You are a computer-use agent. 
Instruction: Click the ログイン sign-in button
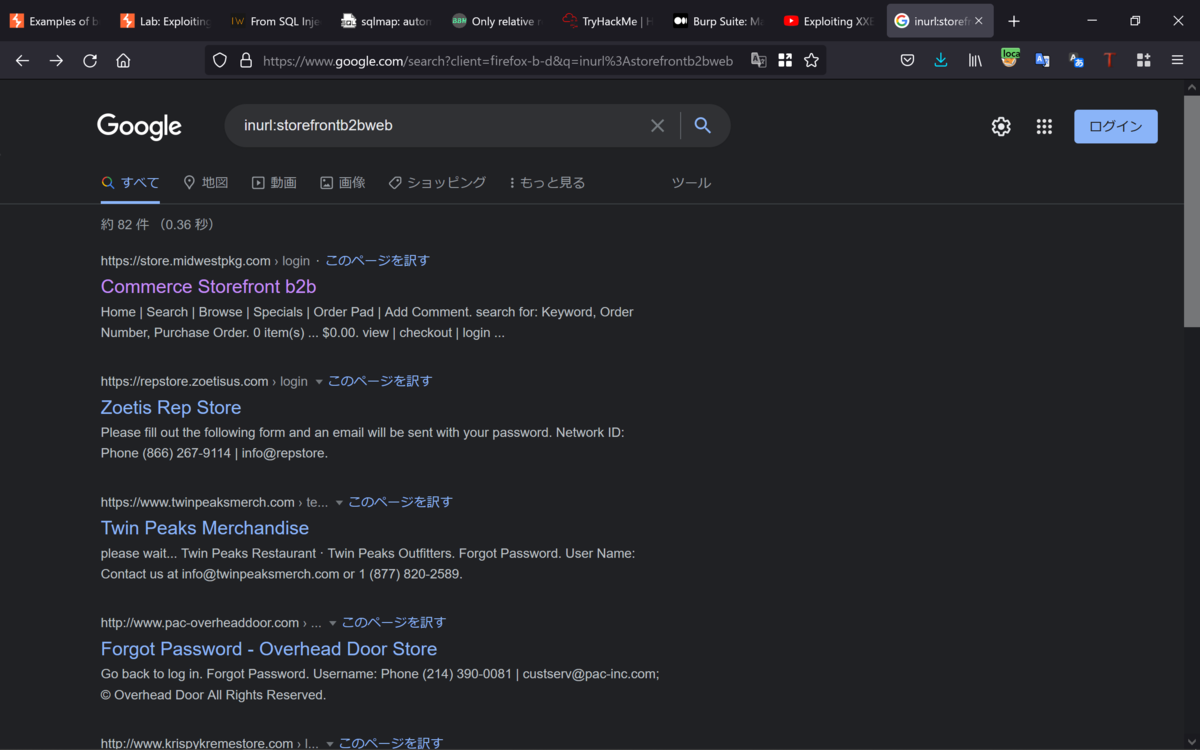(x=1116, y=126)
